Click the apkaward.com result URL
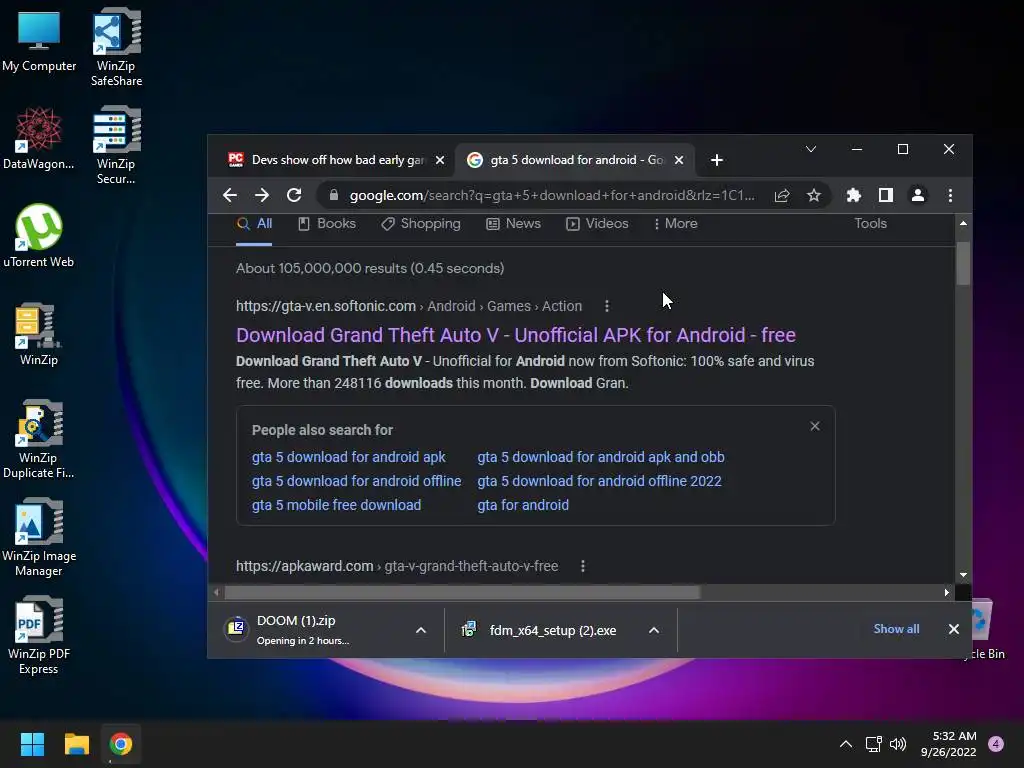Image resolution: width=1024 pixels, height=768 pixels. [397, 566]
